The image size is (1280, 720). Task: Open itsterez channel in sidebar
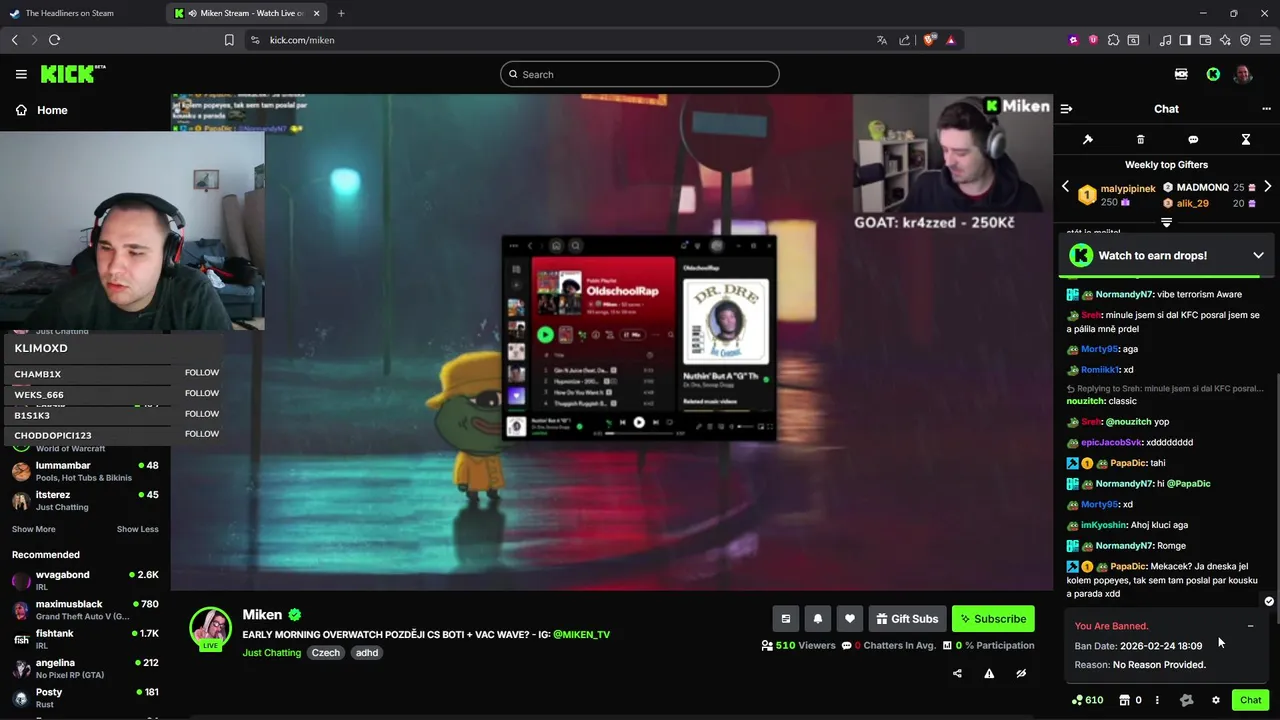(85, 500)
